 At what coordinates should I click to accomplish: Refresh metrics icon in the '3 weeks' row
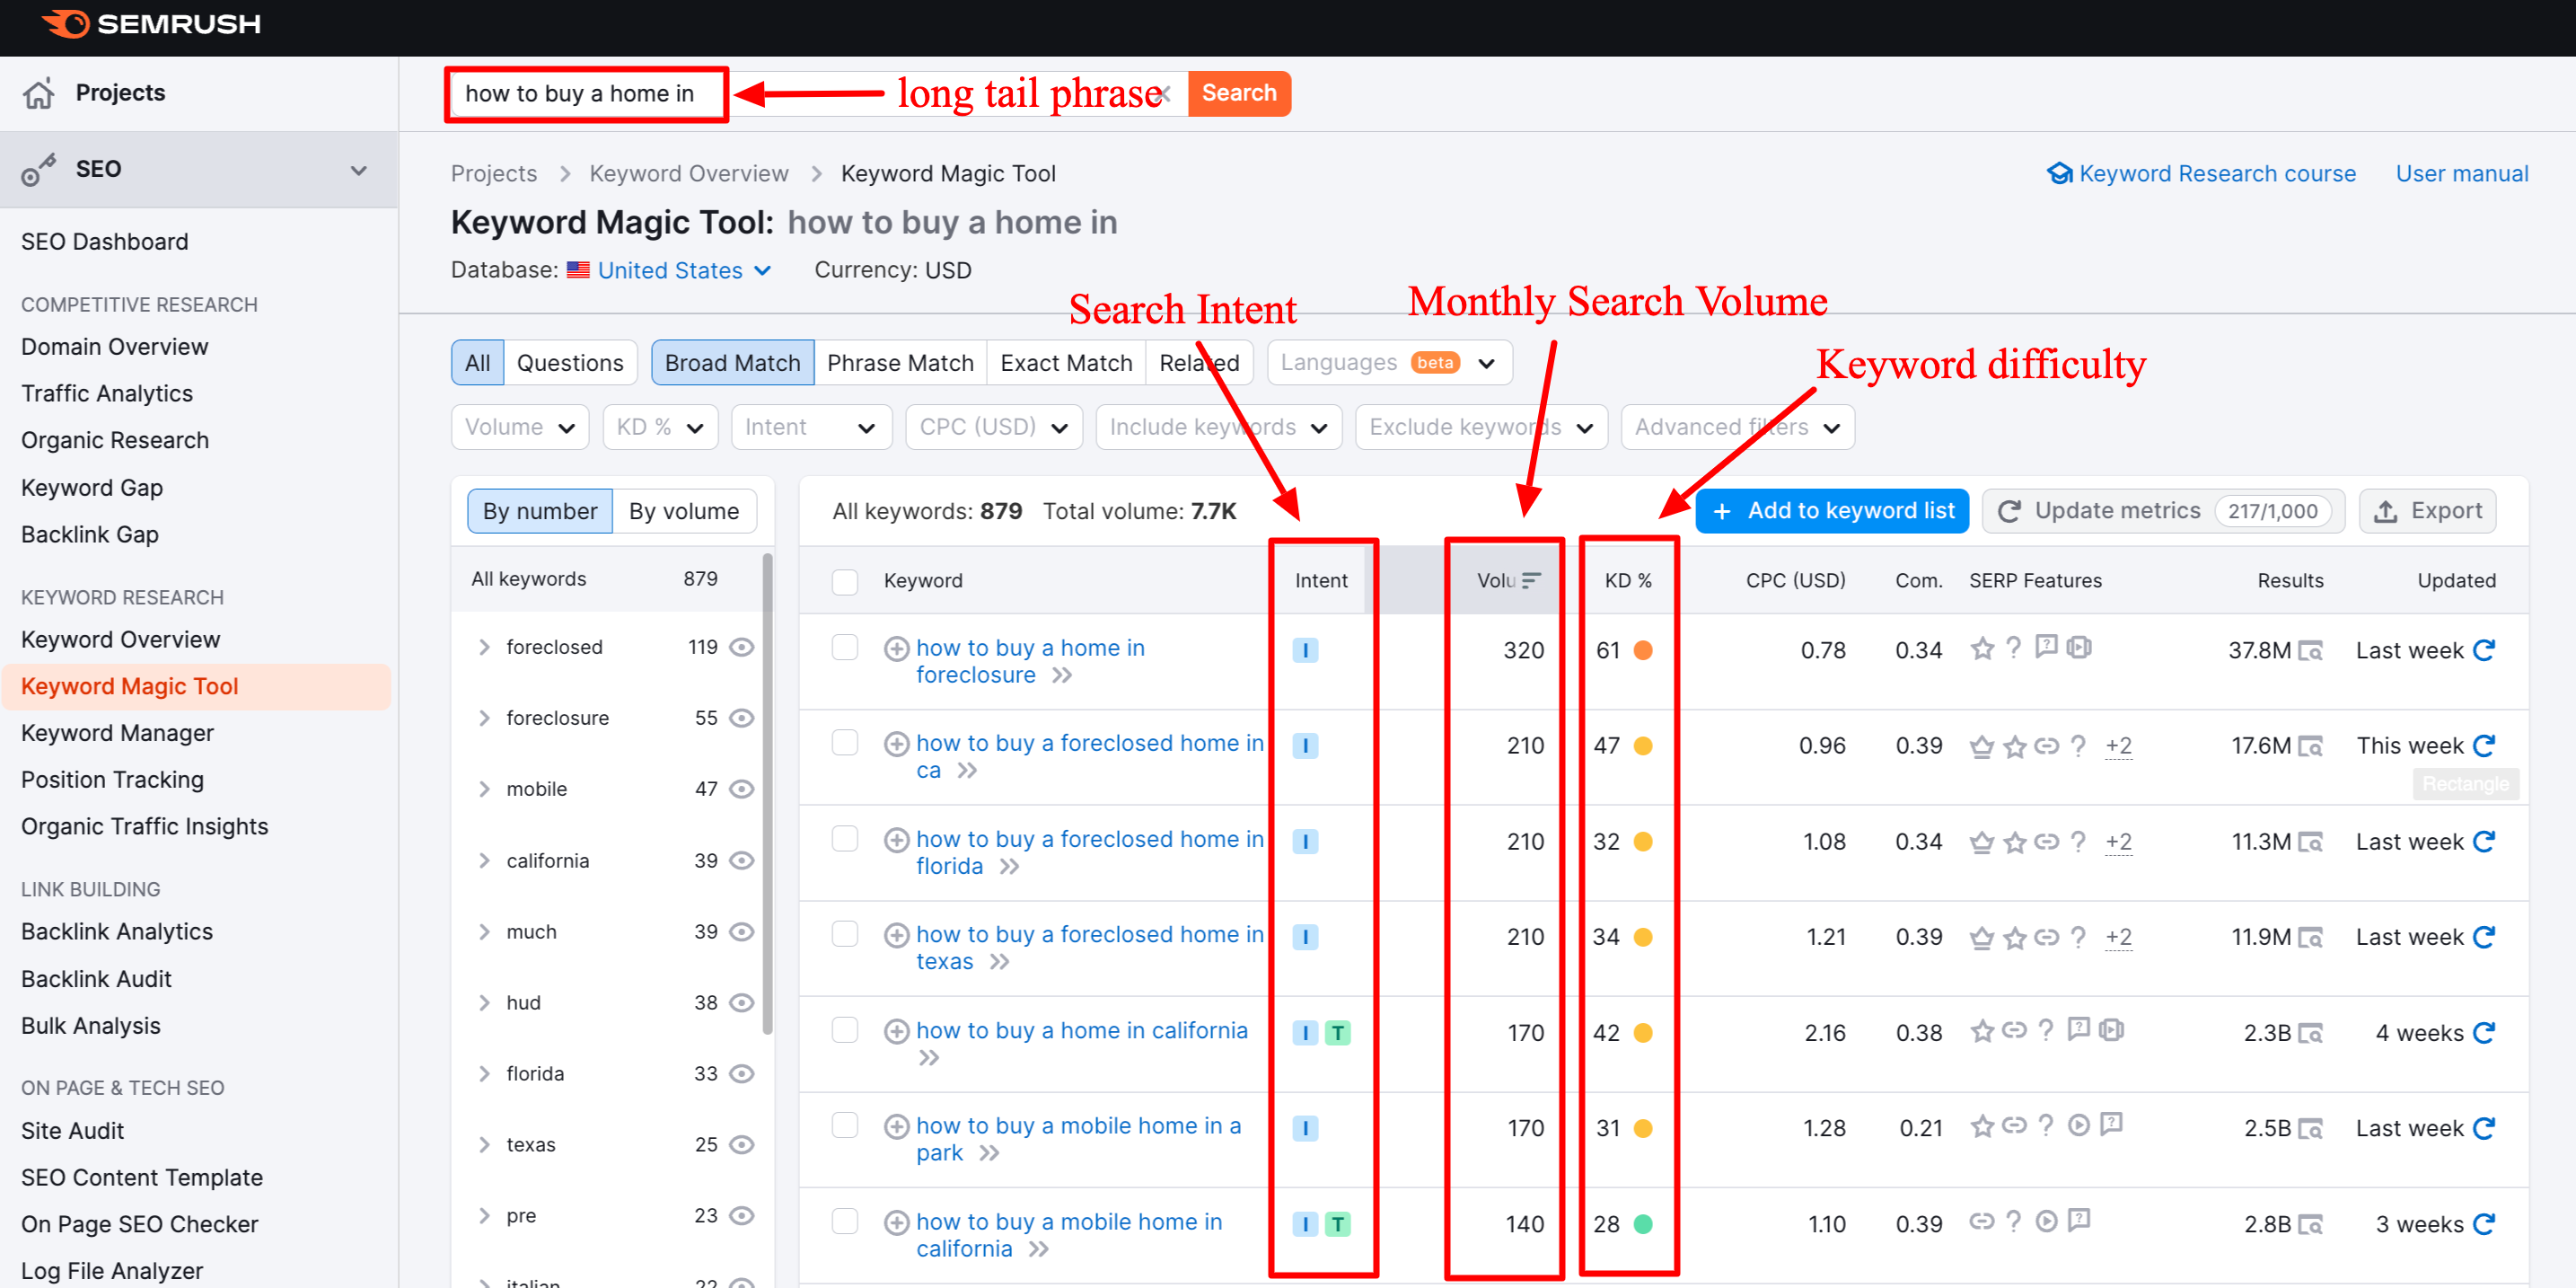click(2485, 1224)
